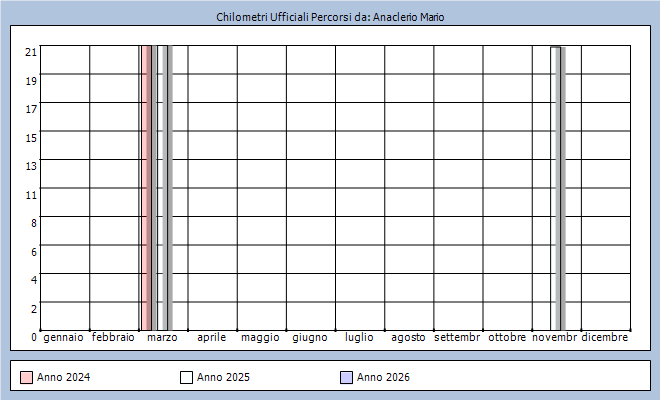Viewport: 660px width, 400px height.
Task: Click the aprile month axis label
Action: coord(211,338)
